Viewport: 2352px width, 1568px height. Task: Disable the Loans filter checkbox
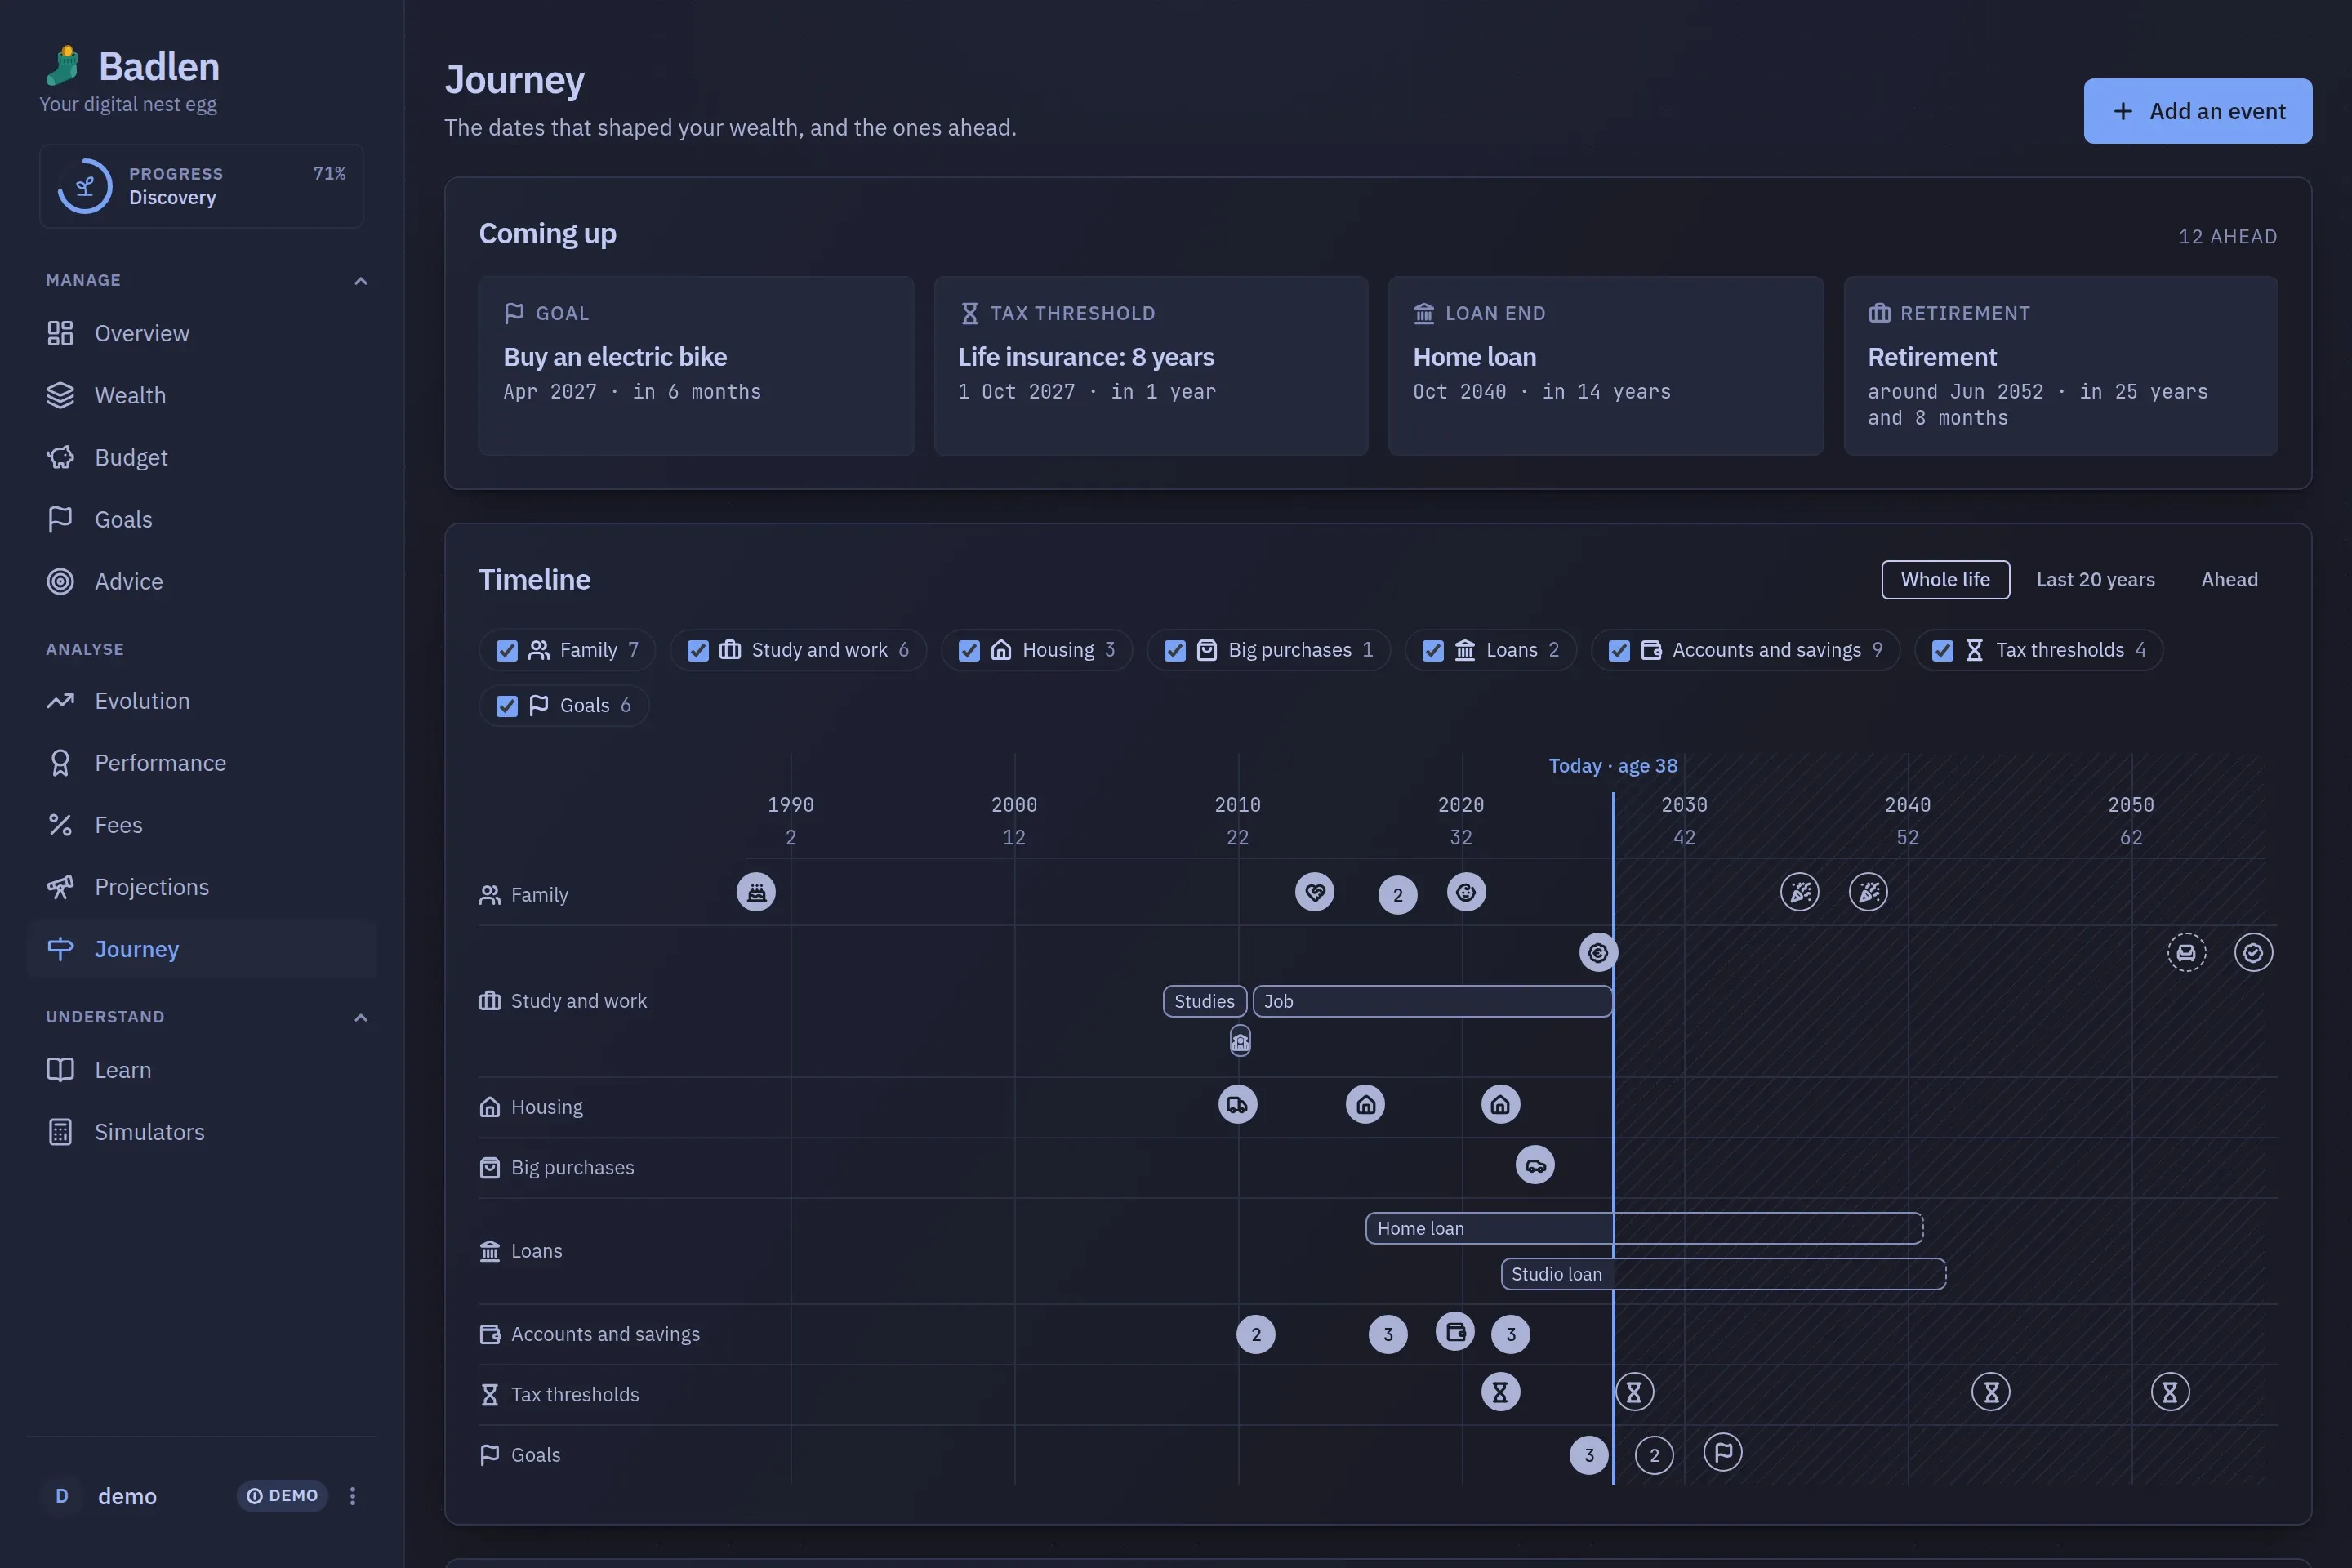pos(1433,650)
